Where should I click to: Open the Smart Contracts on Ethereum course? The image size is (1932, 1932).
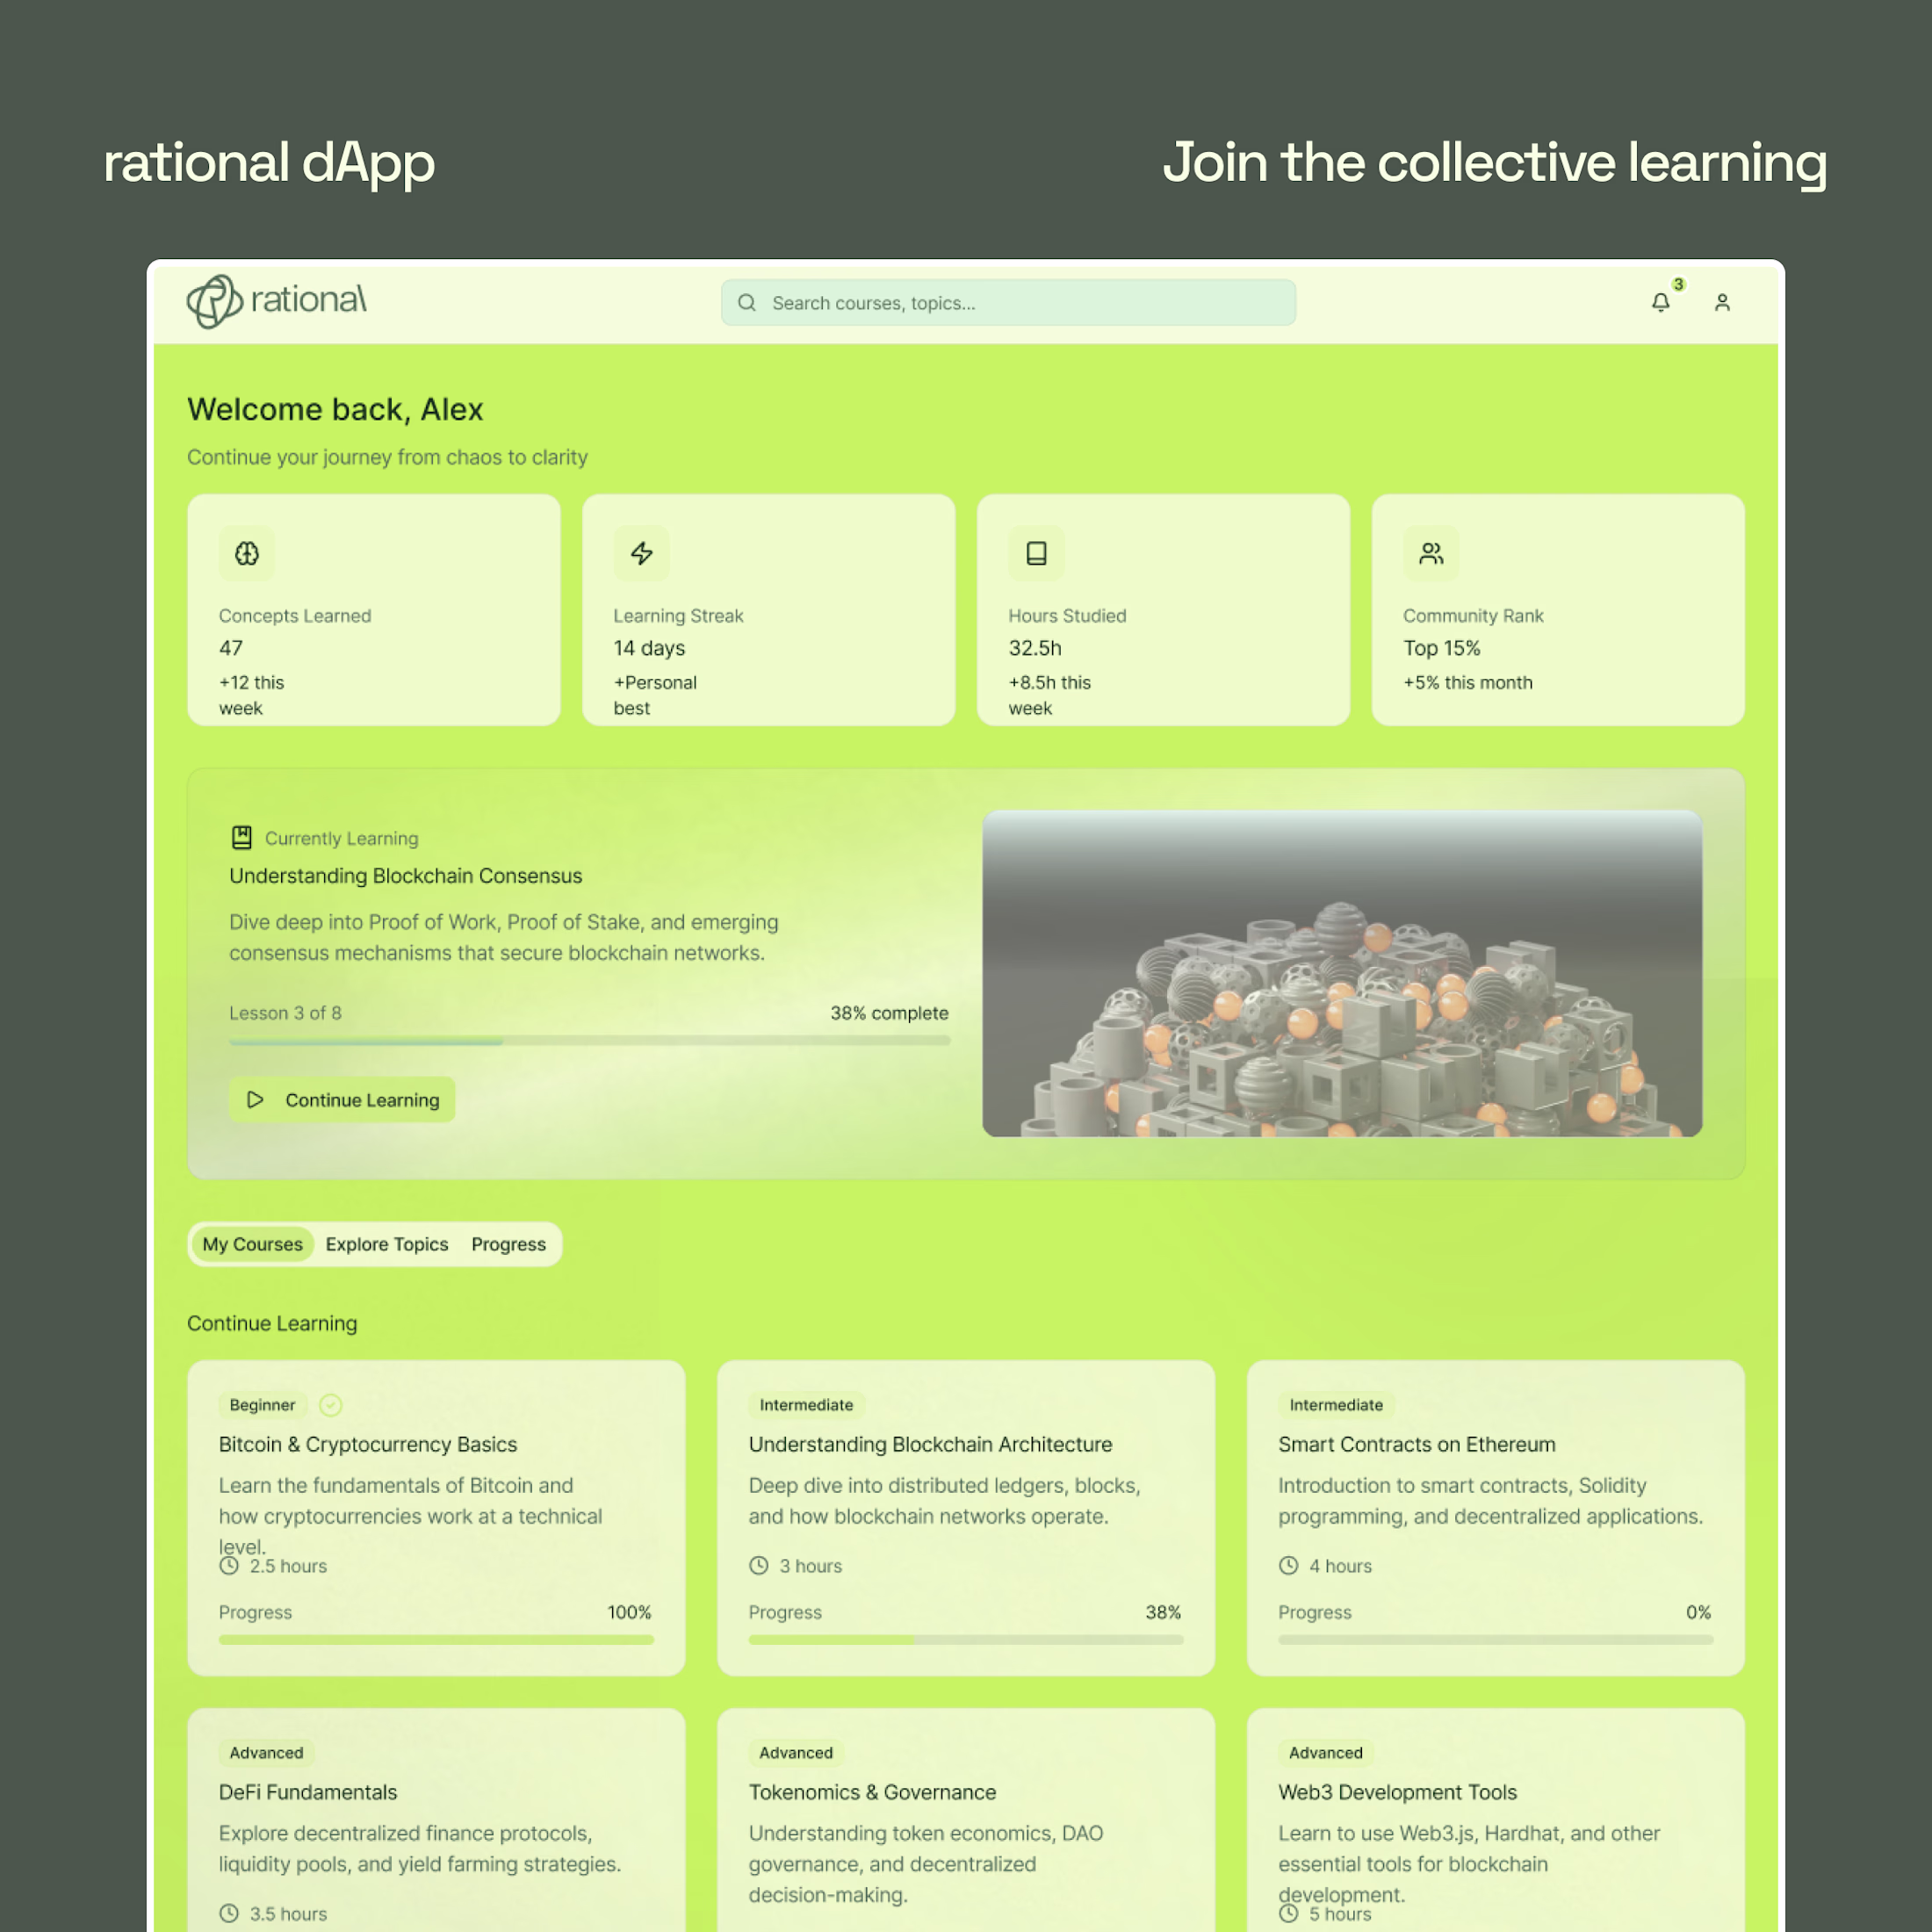1416,1444
